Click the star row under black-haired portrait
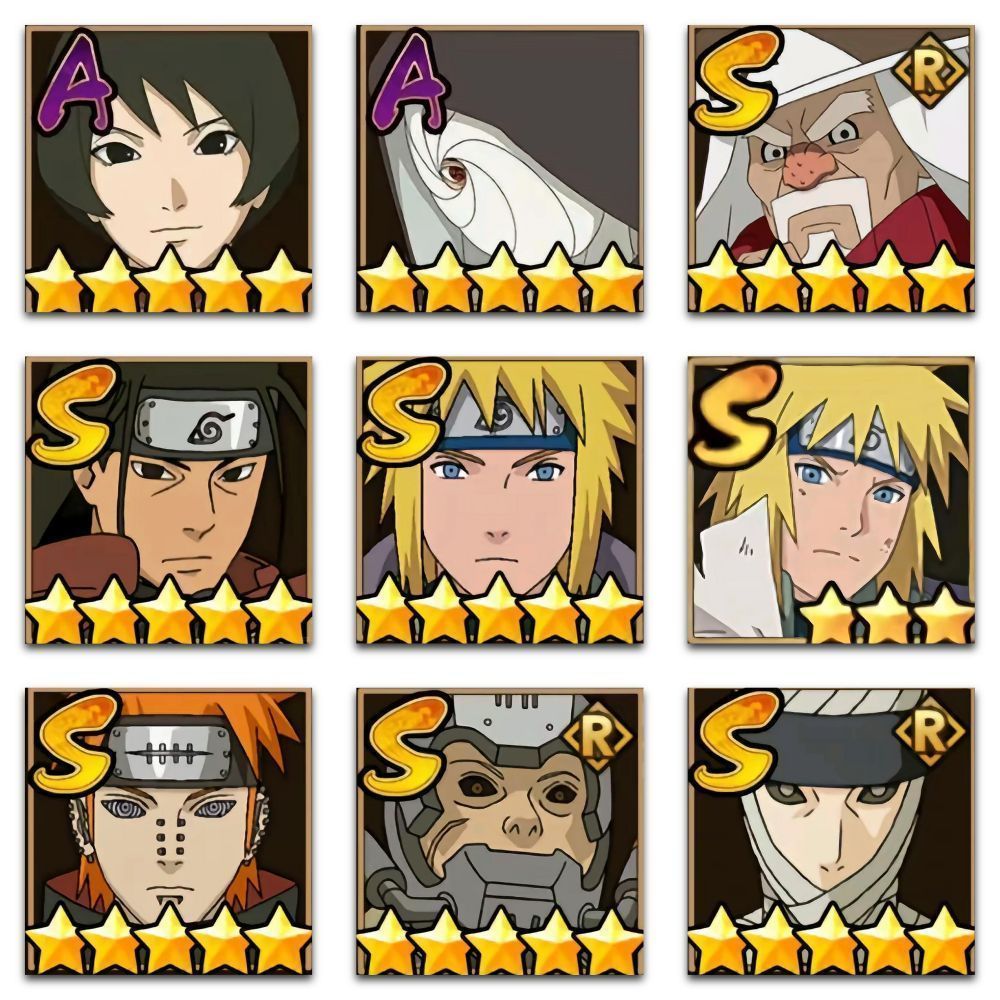 coord(168,279)
